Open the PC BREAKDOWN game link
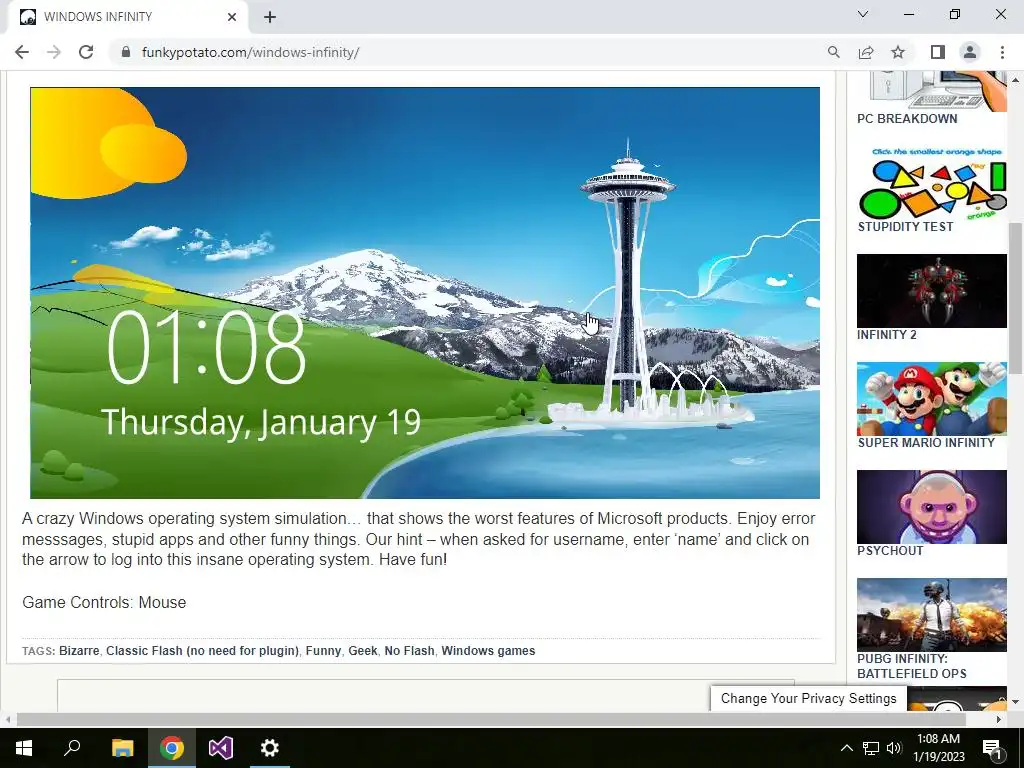 pyautogui.click(x=907, y=119)
